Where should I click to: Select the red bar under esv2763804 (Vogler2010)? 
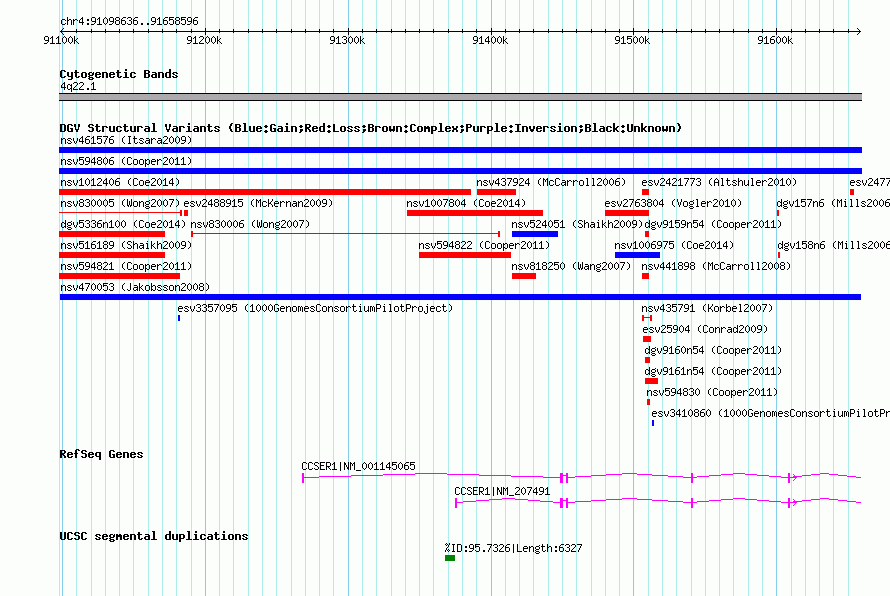click(627, 213)
